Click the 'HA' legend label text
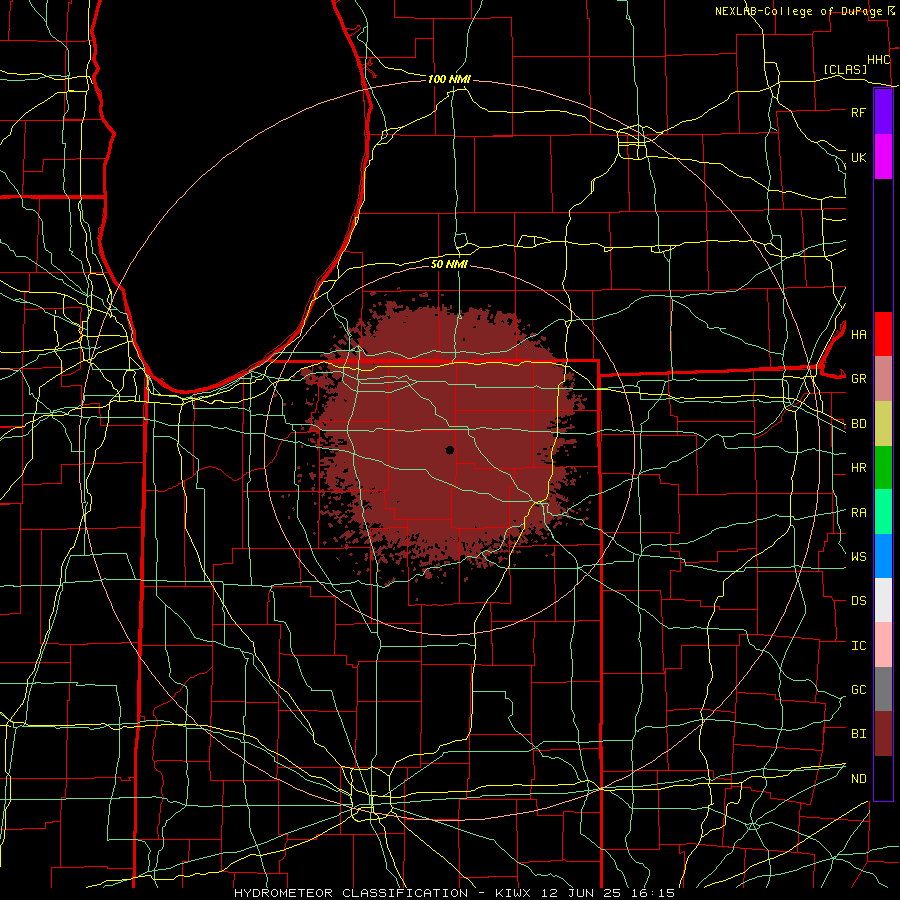This screenshot has height=900, width=900. click(x=858, y=334)
